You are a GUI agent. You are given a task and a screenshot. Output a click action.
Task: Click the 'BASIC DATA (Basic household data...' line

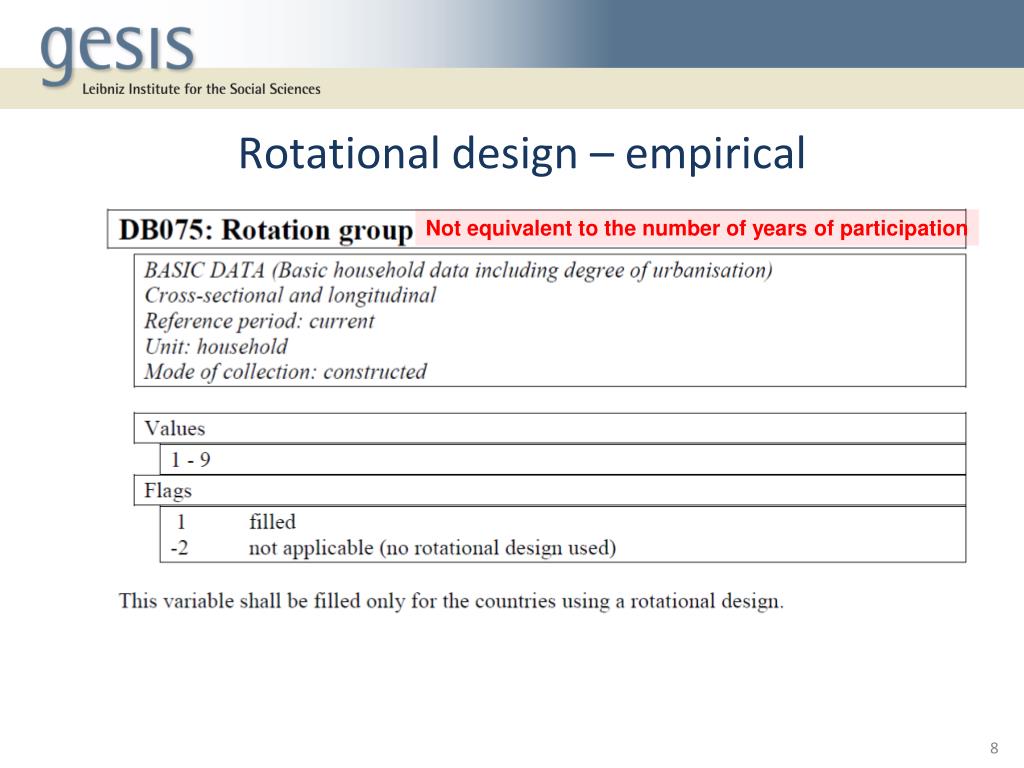pos(458,270)
